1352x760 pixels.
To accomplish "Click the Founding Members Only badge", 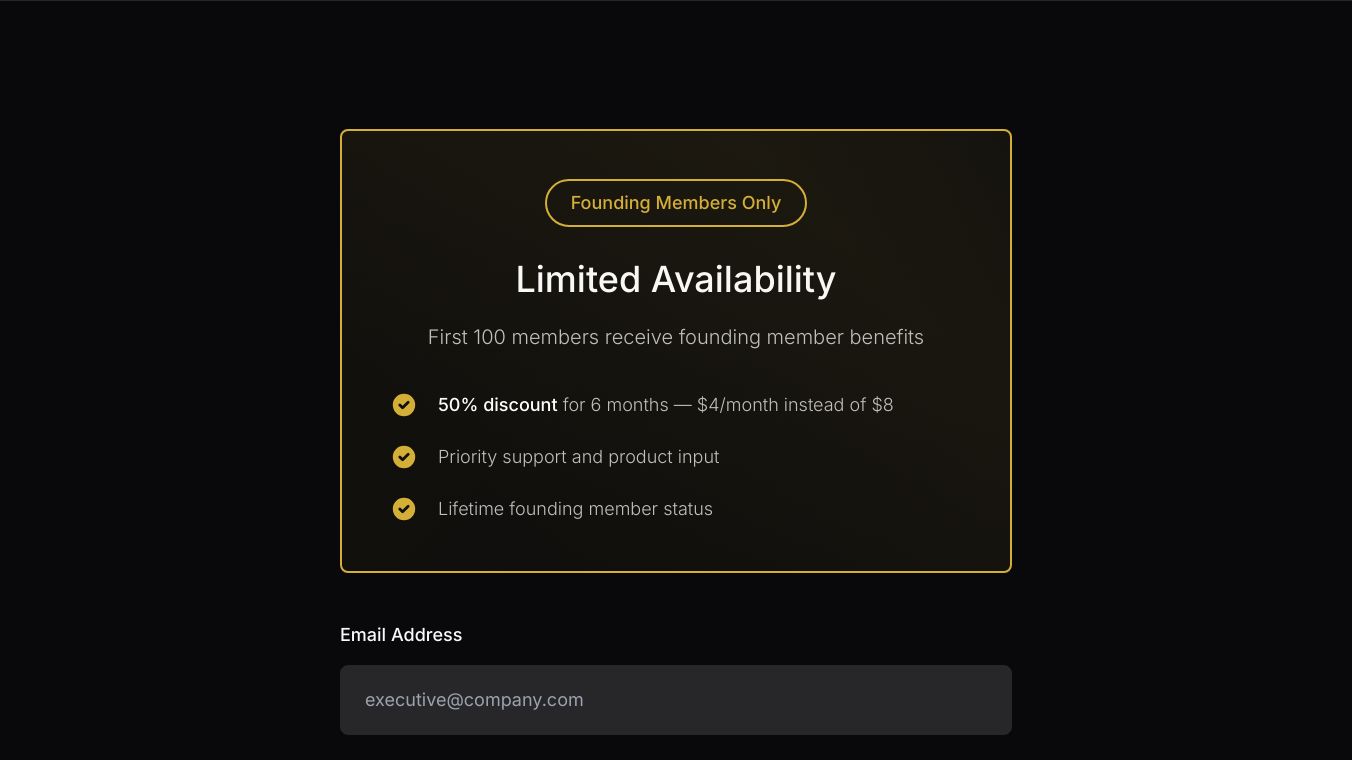I will click(x=675, y=203).
